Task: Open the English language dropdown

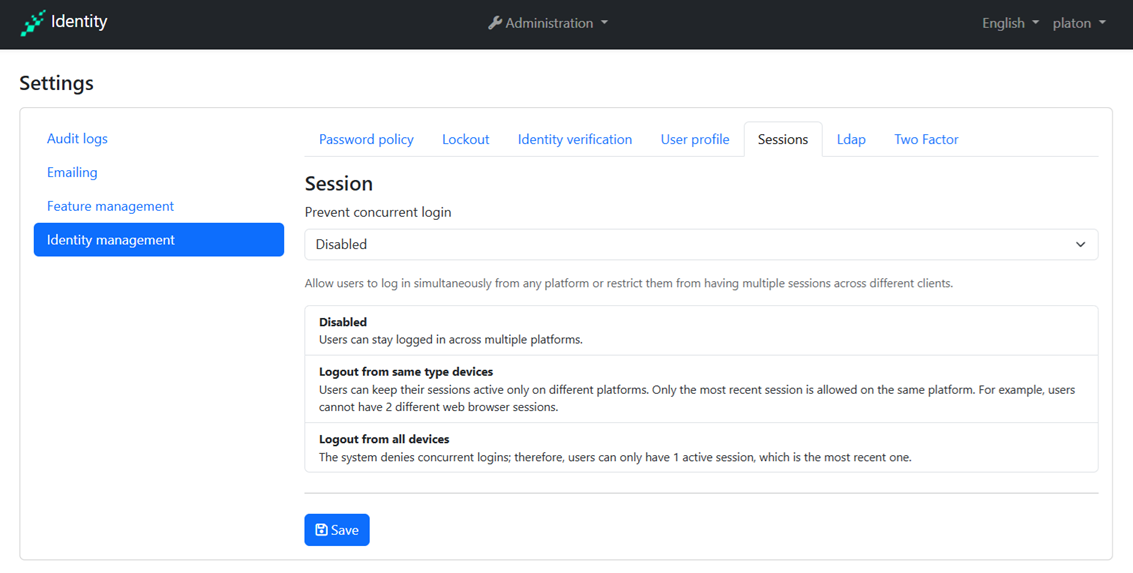Action: [x=1010, y=23]
